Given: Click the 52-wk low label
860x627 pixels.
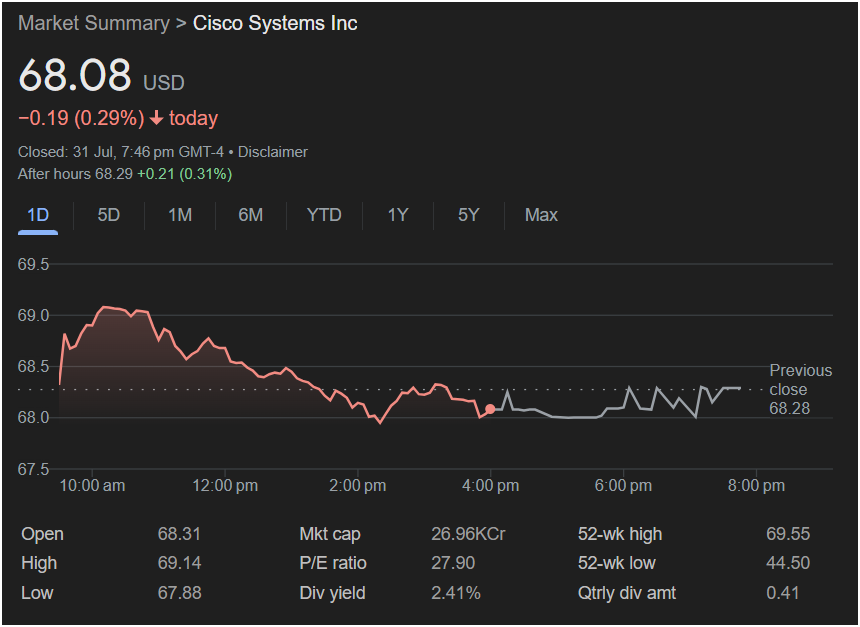Looking at the screenshot, I should click(x=616, y=563).
